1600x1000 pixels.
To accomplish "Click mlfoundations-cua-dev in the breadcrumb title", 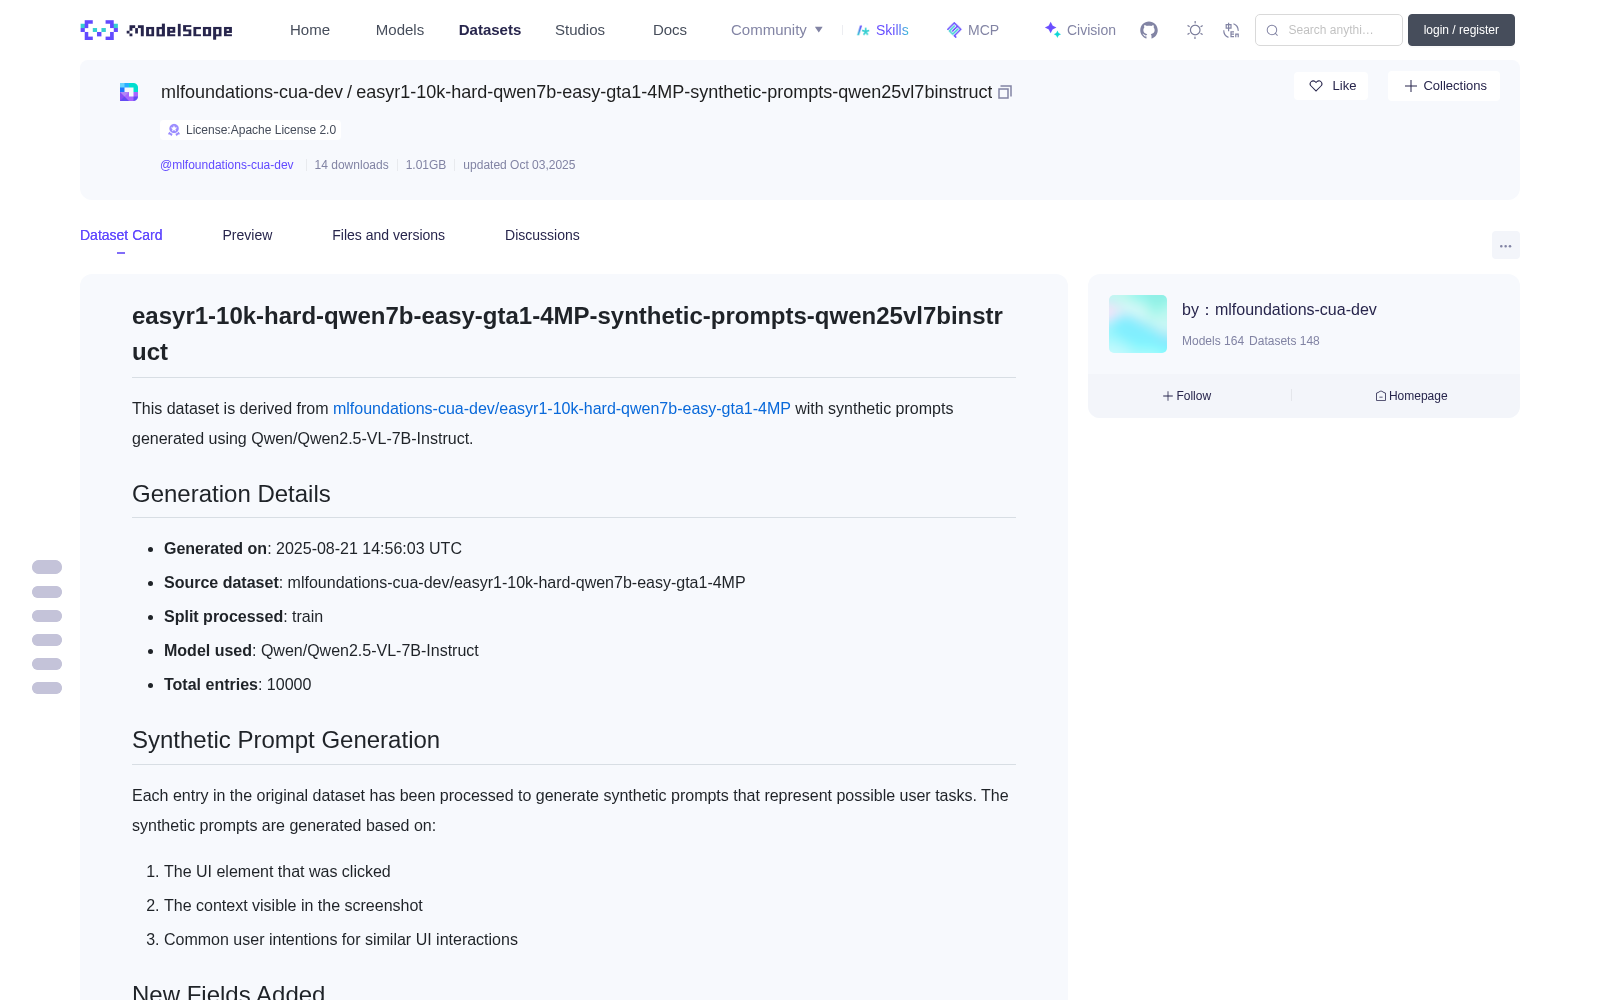I will pyautogui.click(x=252, y=92).
